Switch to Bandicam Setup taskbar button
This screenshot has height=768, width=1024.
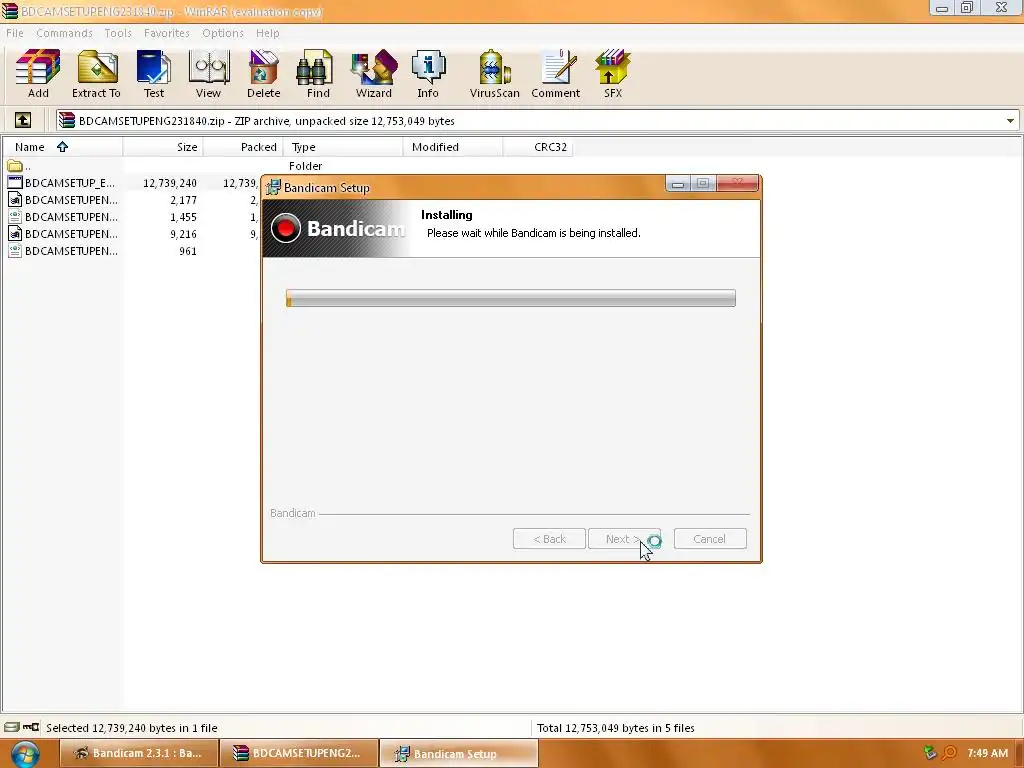(459, 753)
